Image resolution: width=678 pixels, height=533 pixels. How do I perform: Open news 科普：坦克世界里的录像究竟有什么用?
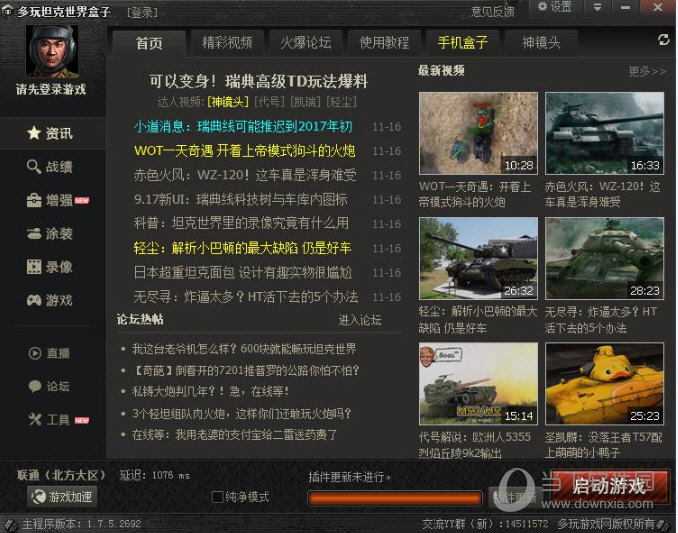(x=241, y=223)
